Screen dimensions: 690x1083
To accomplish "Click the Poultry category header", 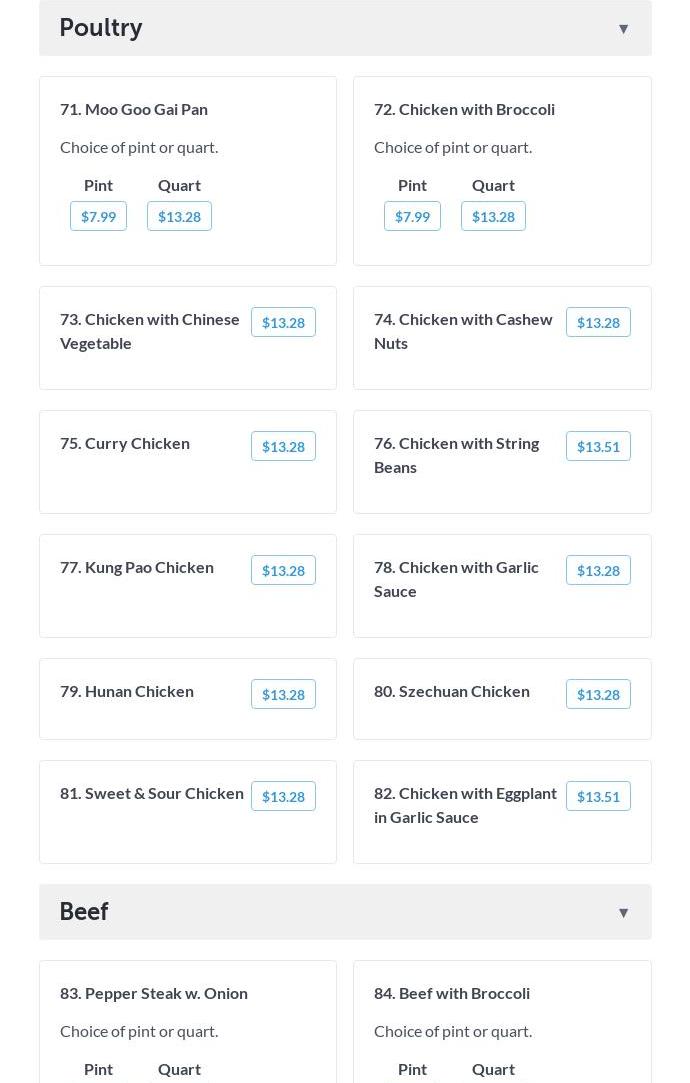I will (x=101, y=28).
